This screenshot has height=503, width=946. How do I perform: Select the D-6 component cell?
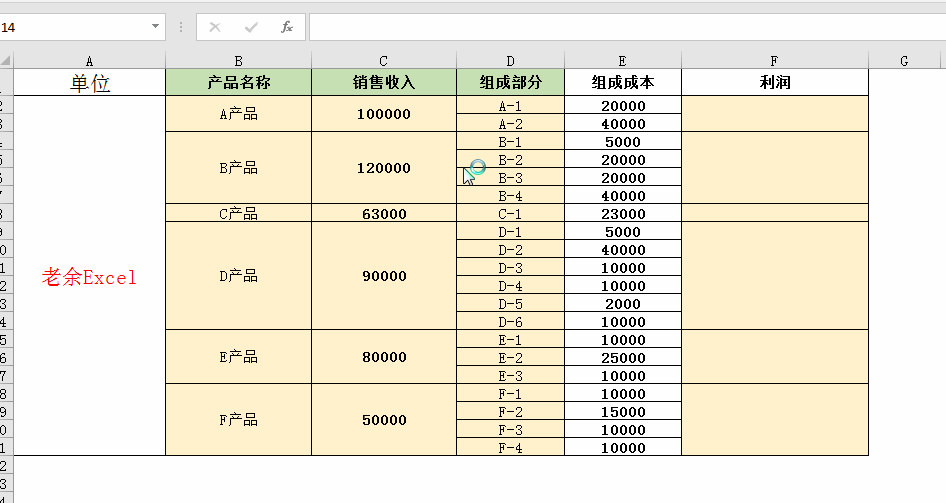point(510,321)
